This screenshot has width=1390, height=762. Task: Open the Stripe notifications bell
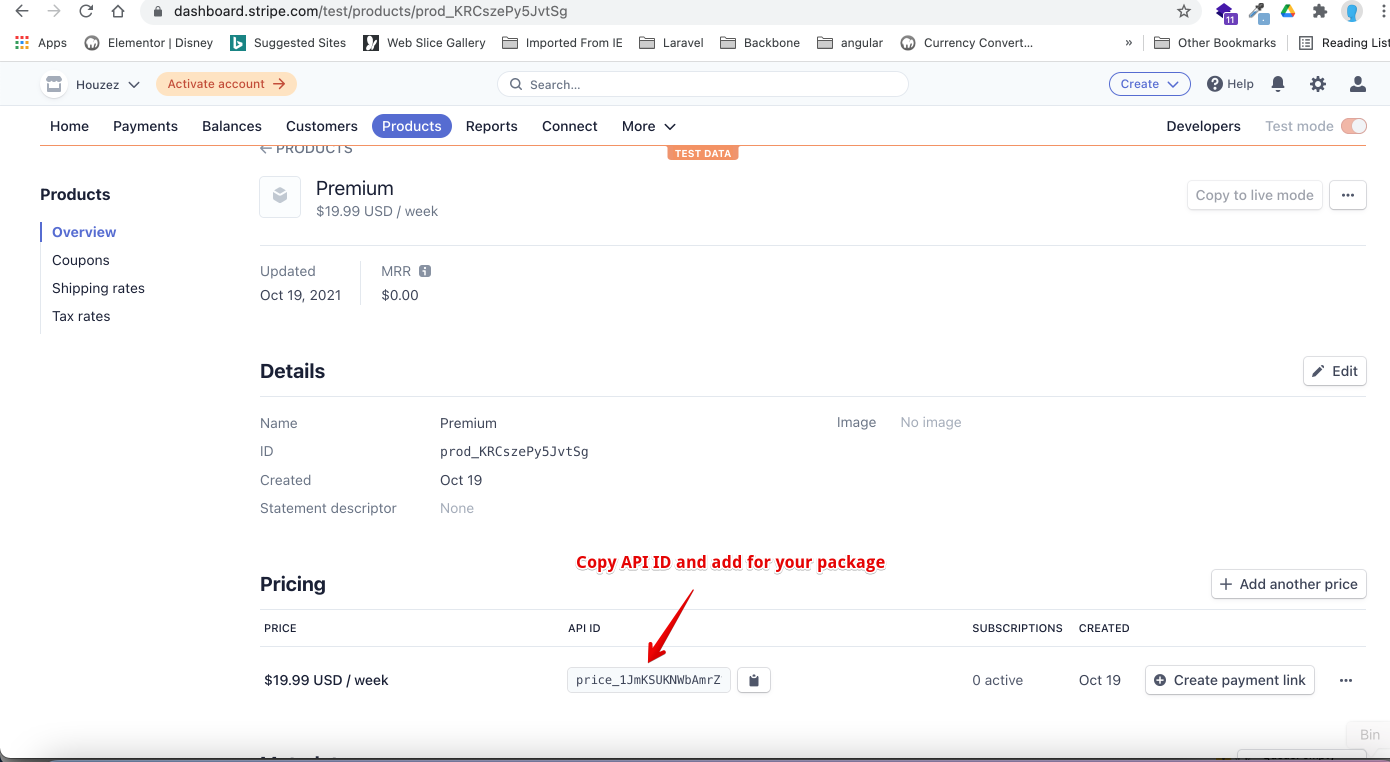click(1278, 84)
